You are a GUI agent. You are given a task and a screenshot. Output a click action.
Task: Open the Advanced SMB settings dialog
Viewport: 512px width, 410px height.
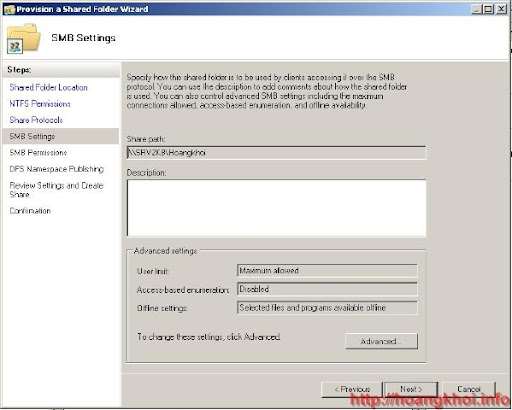(381, 341)
